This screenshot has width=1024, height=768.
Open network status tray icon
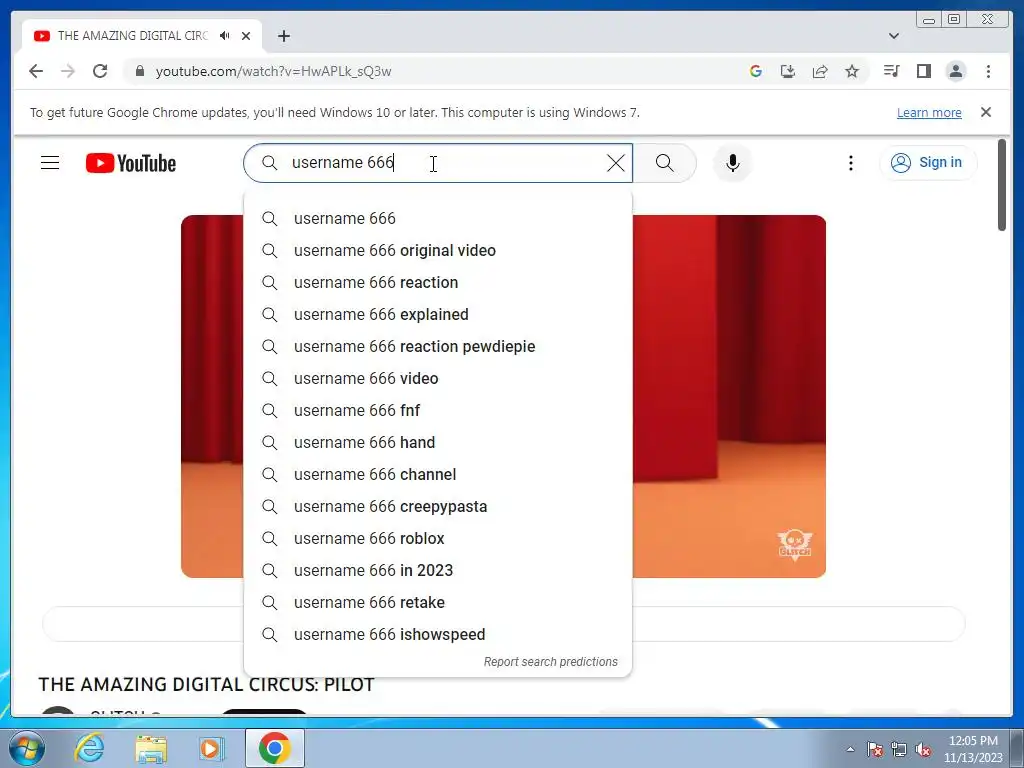click(x=899, y=749)
